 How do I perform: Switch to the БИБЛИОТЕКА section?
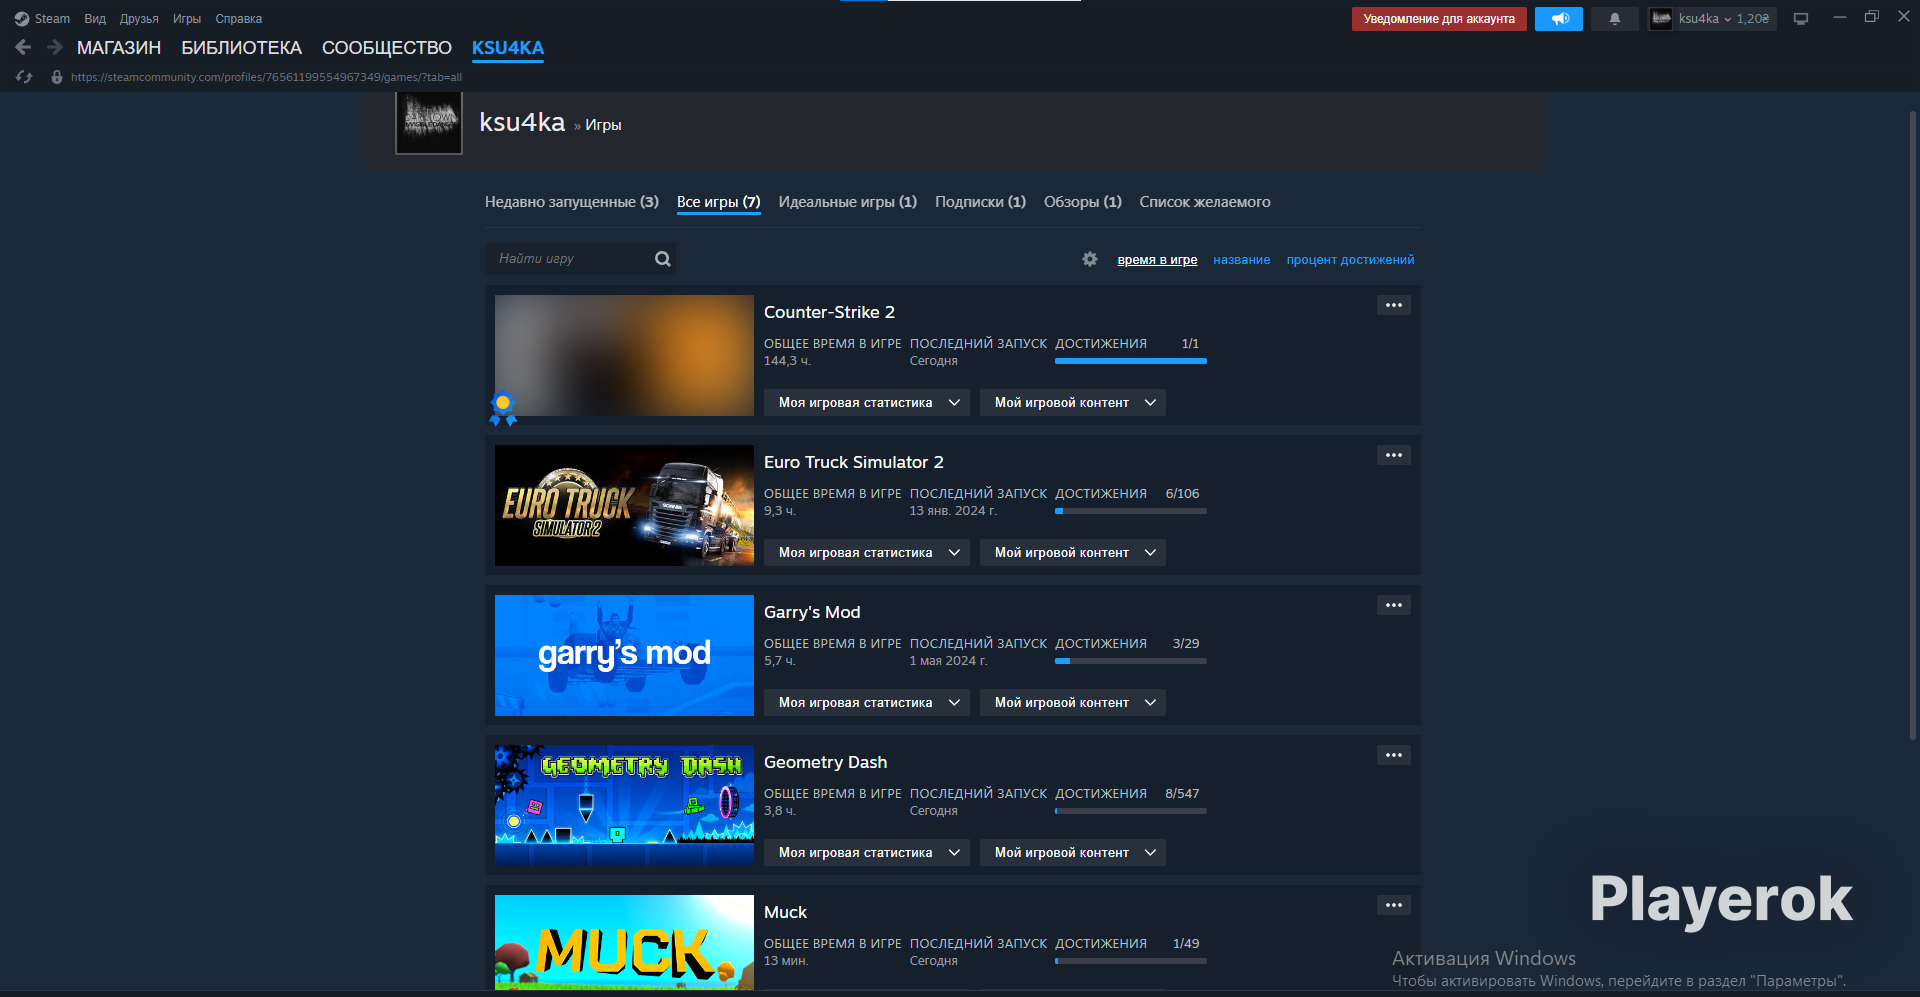click(241, 48)
